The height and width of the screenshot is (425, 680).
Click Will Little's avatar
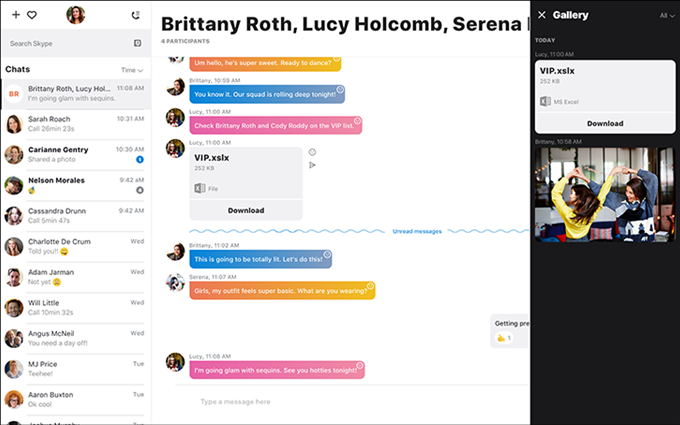click(x=14, y=308)
